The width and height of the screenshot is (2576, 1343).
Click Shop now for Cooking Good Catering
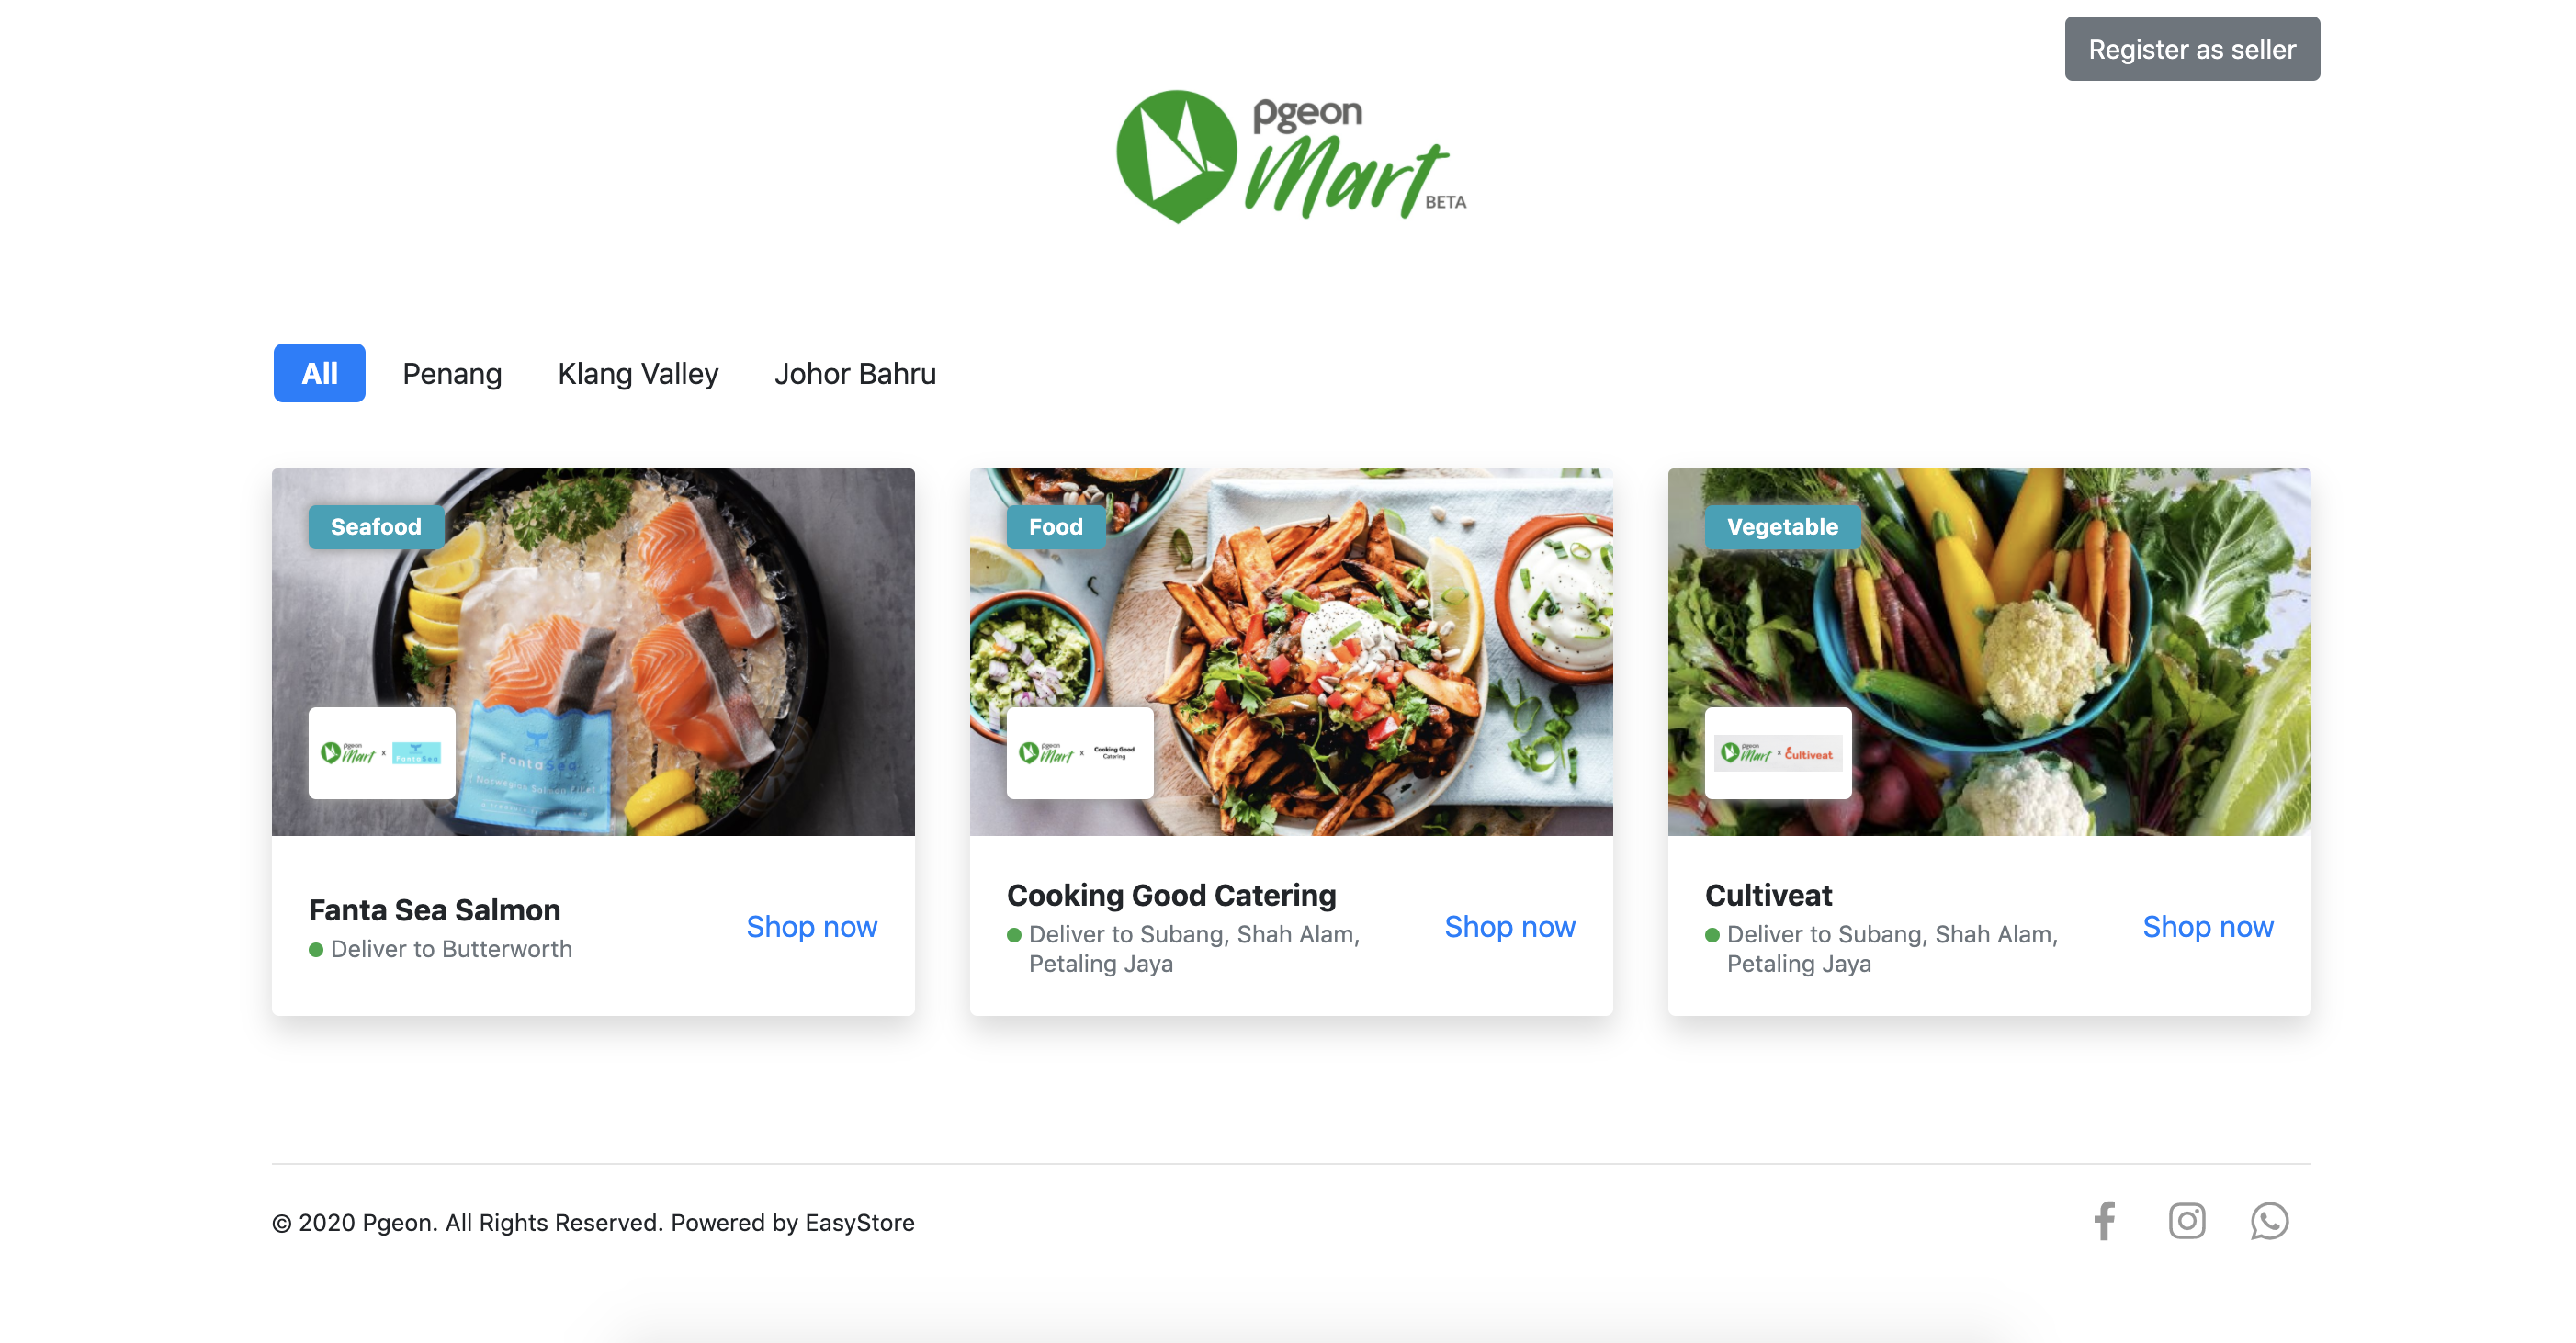(x=1510, y=927)
